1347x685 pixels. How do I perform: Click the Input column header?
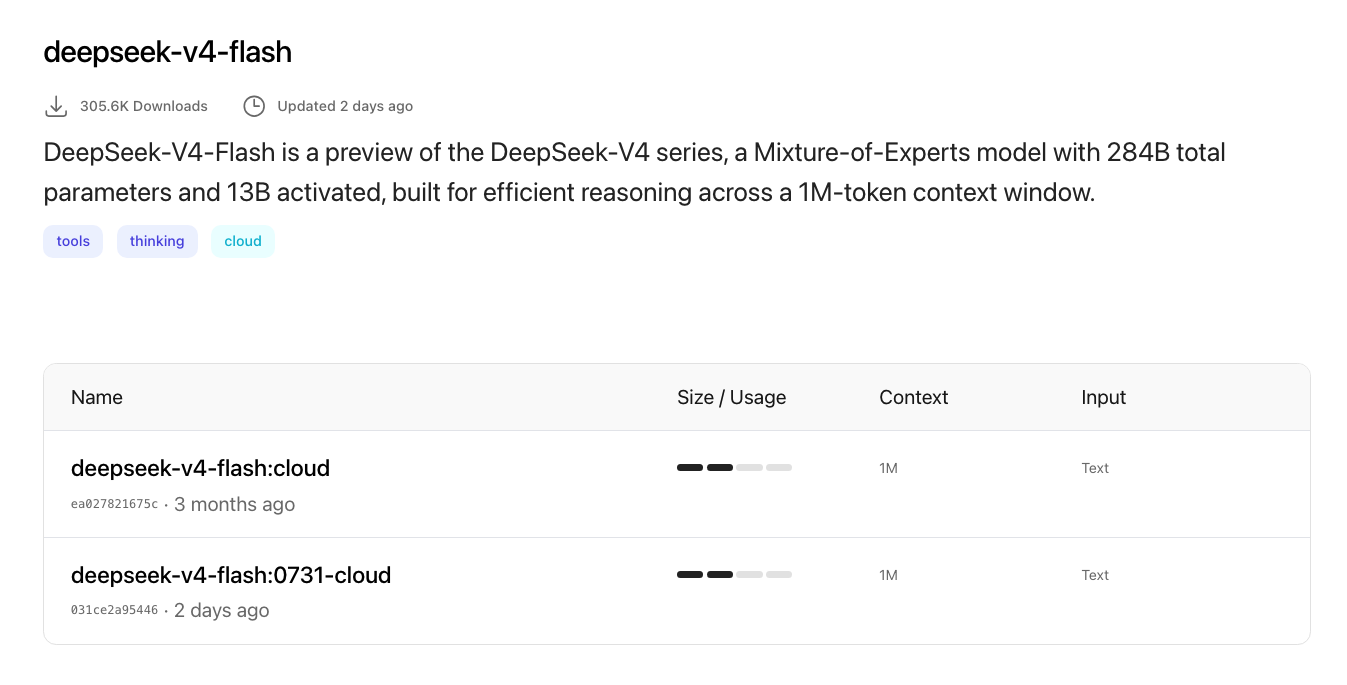(x=1103, y=397)
